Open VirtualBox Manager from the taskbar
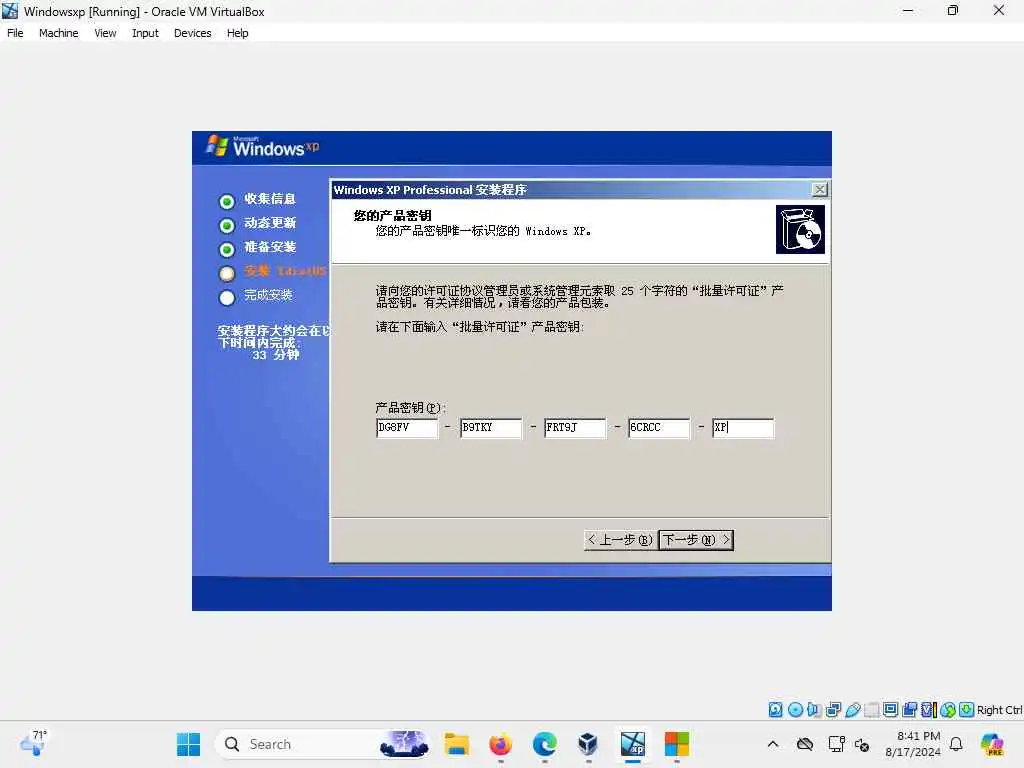Image resolution: width=1024 pixels, height=768 pixels. 588,744
